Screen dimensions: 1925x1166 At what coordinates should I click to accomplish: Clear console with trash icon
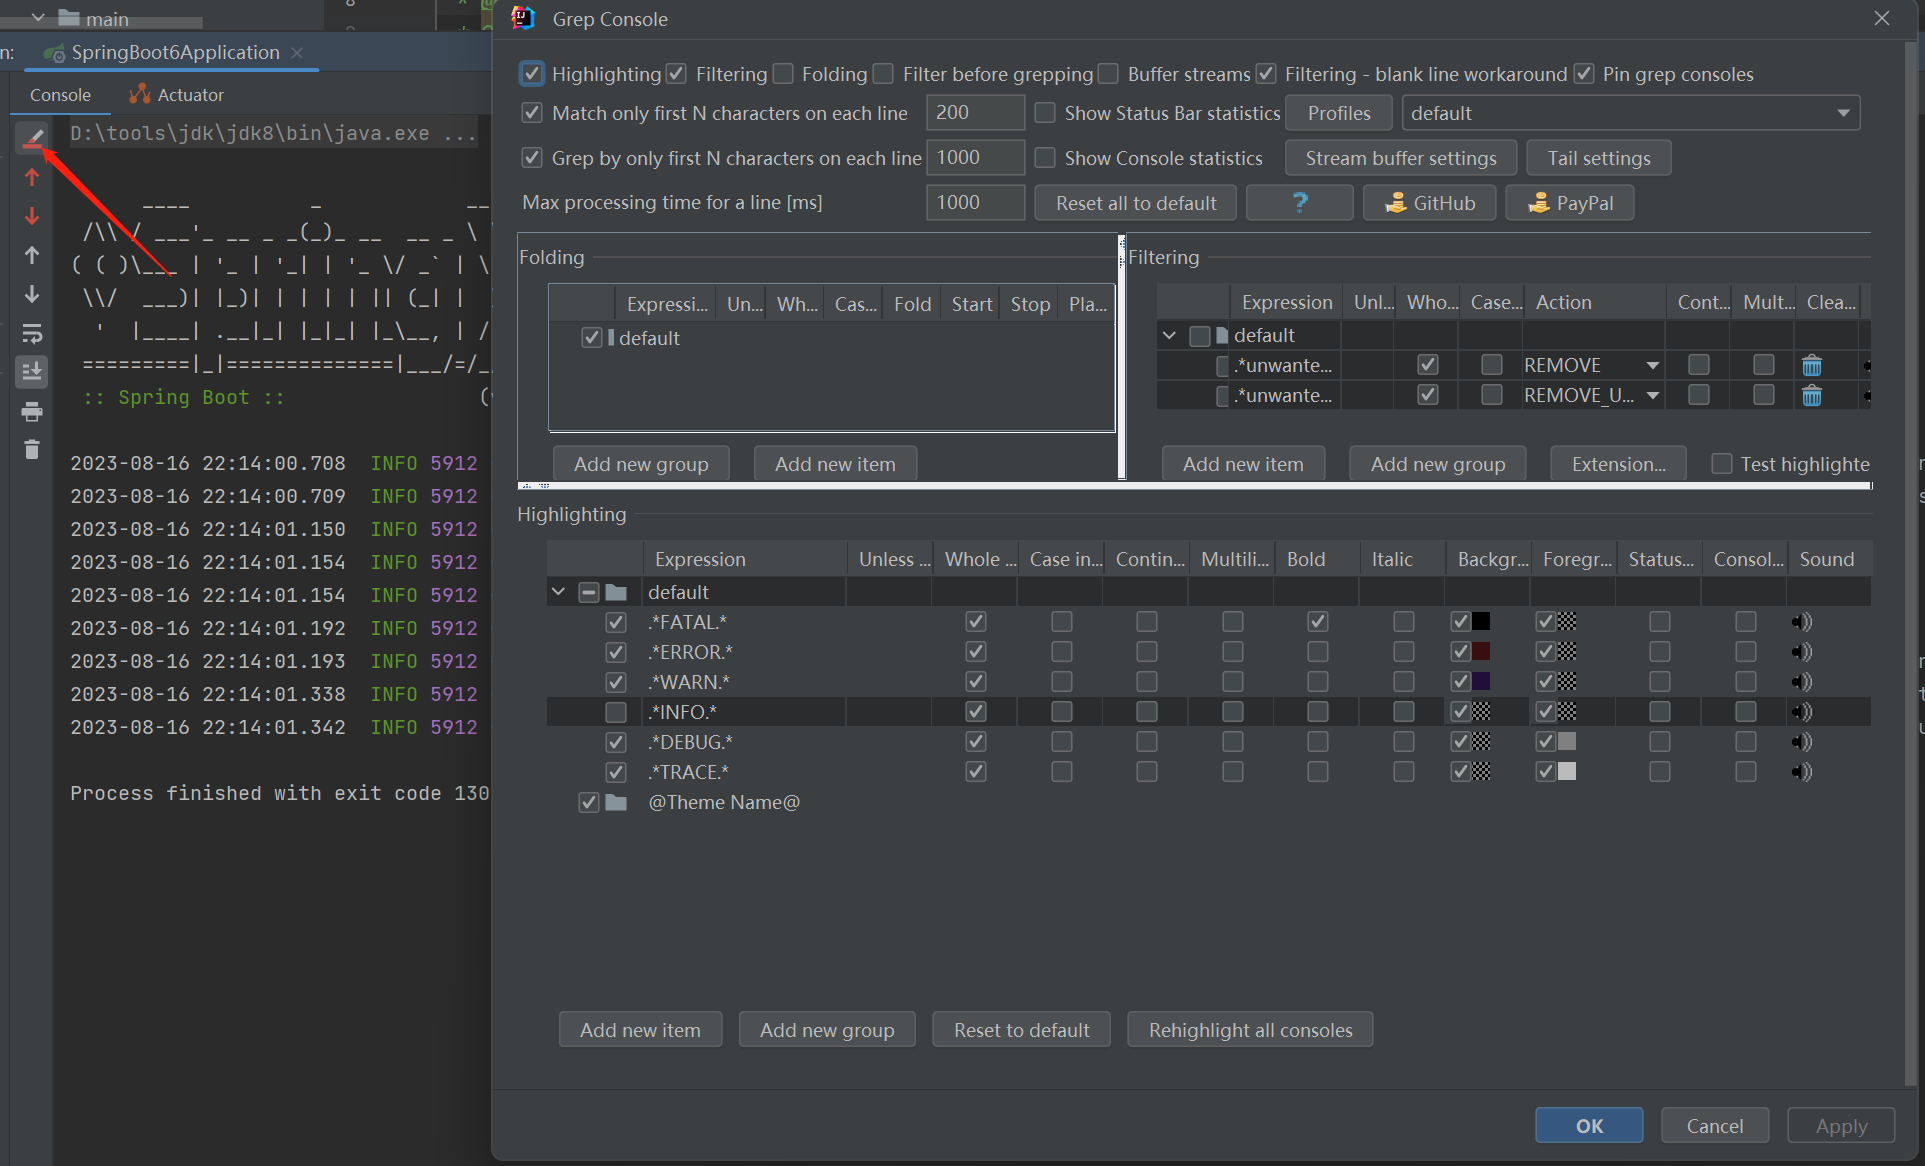point(32,450)
